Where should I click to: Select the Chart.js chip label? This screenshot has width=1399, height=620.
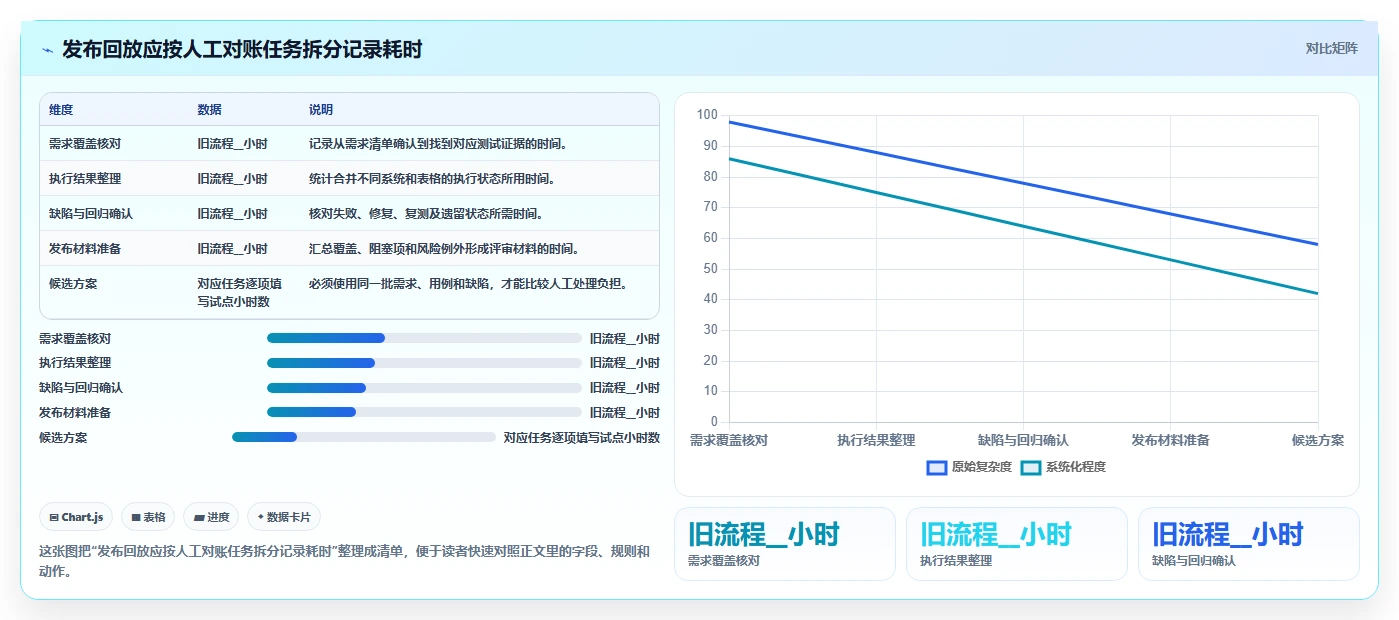(x=83, y=517)
